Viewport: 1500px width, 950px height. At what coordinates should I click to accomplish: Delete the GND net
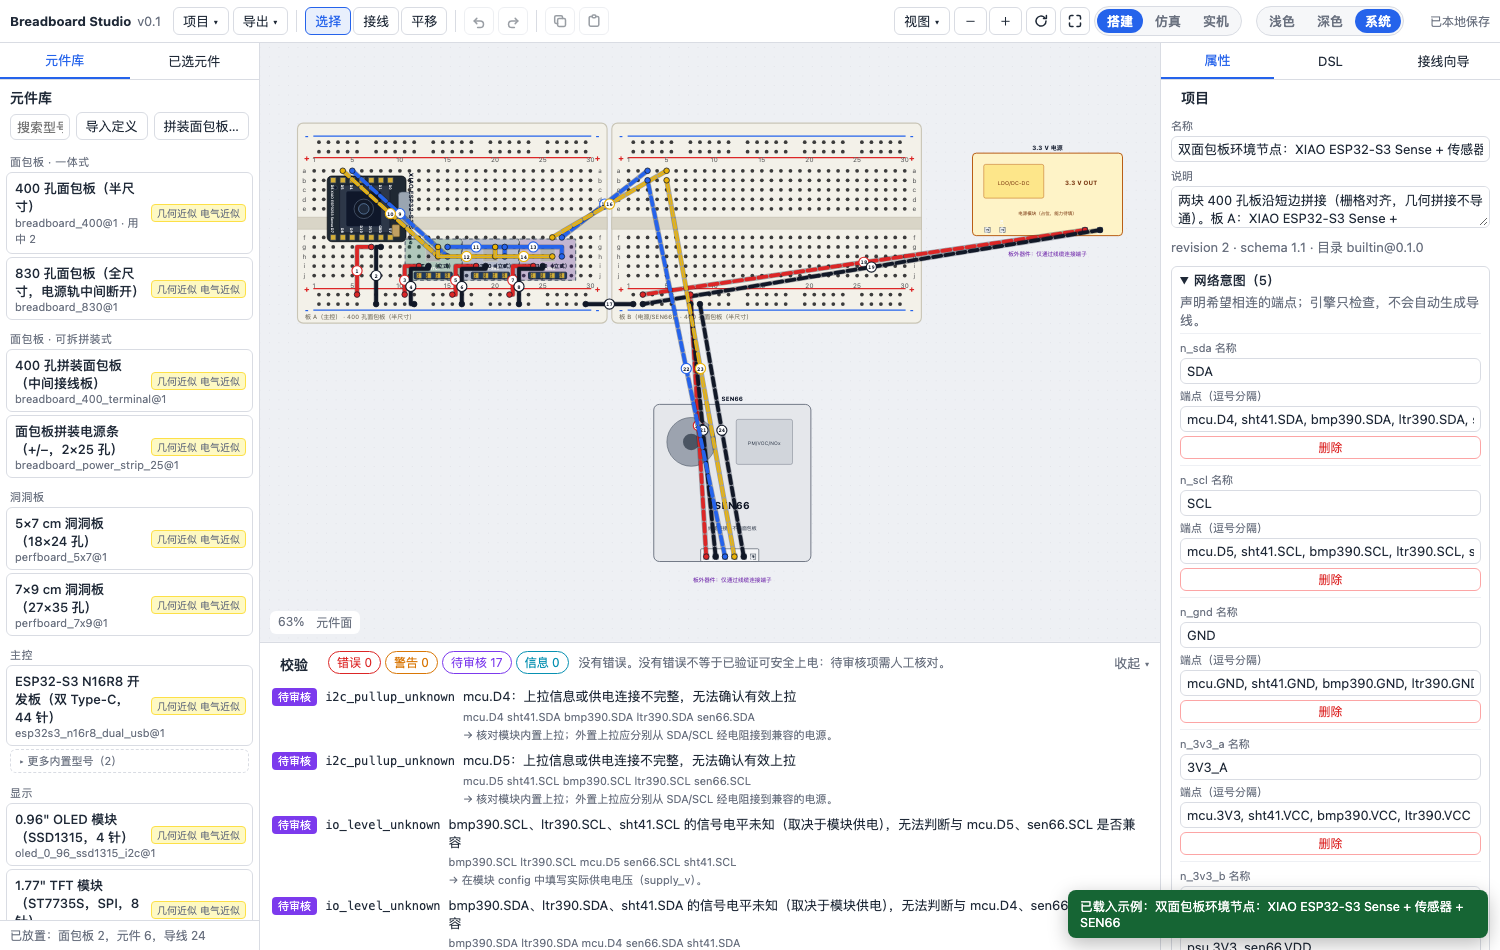(1330, 712)
